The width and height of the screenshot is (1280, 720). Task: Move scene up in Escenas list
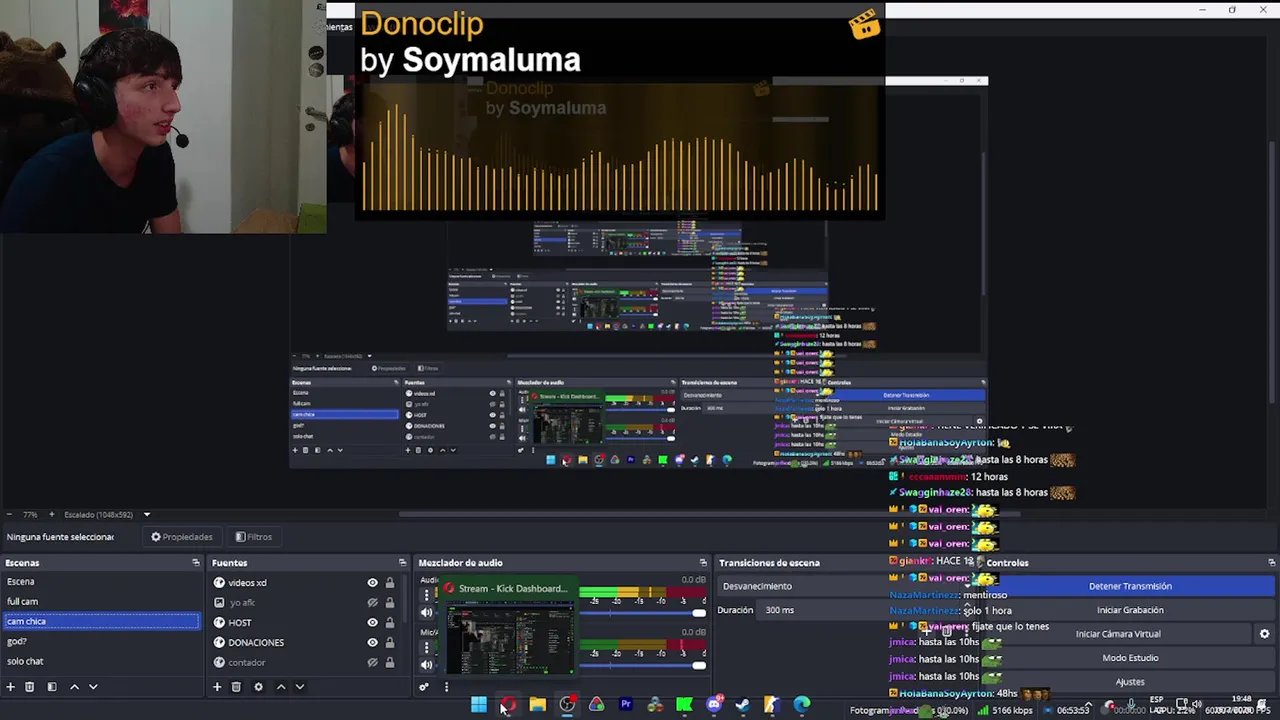(x=74, y=687)
